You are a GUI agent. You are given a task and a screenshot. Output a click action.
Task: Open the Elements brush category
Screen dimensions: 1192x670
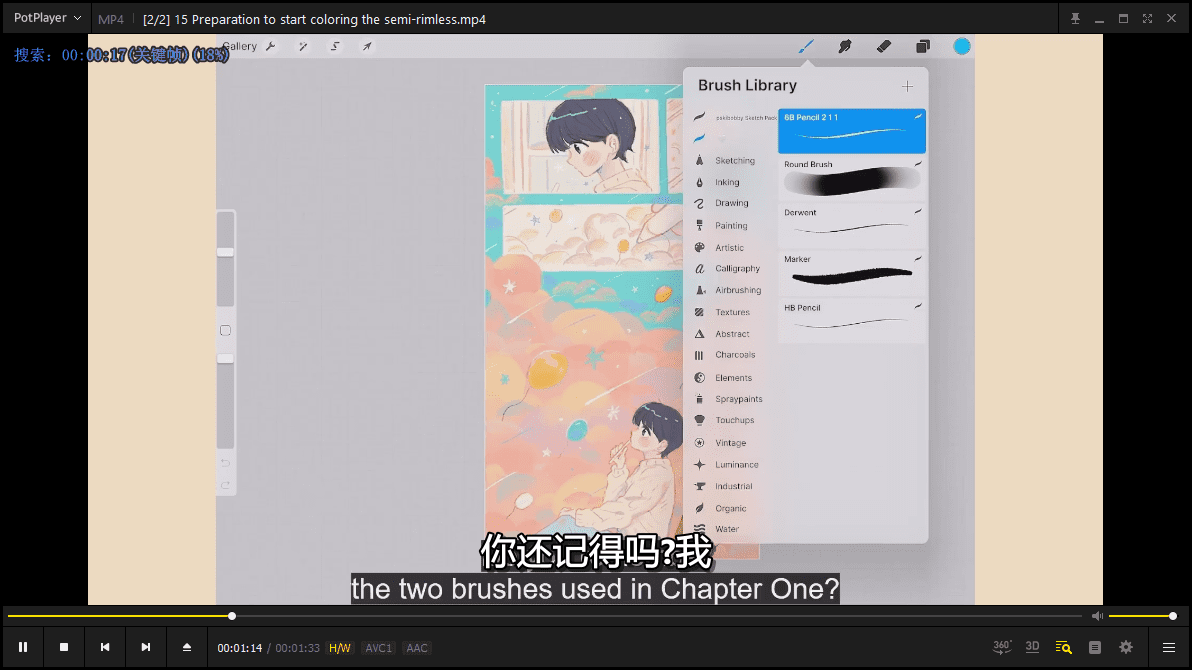coord(734,378)
